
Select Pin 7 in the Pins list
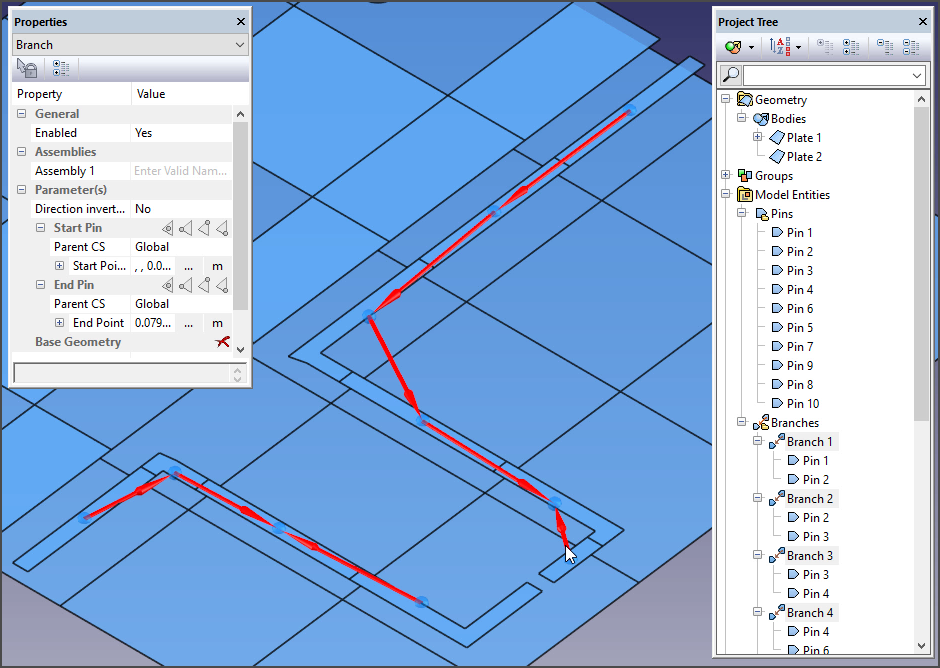pos(799,347)
